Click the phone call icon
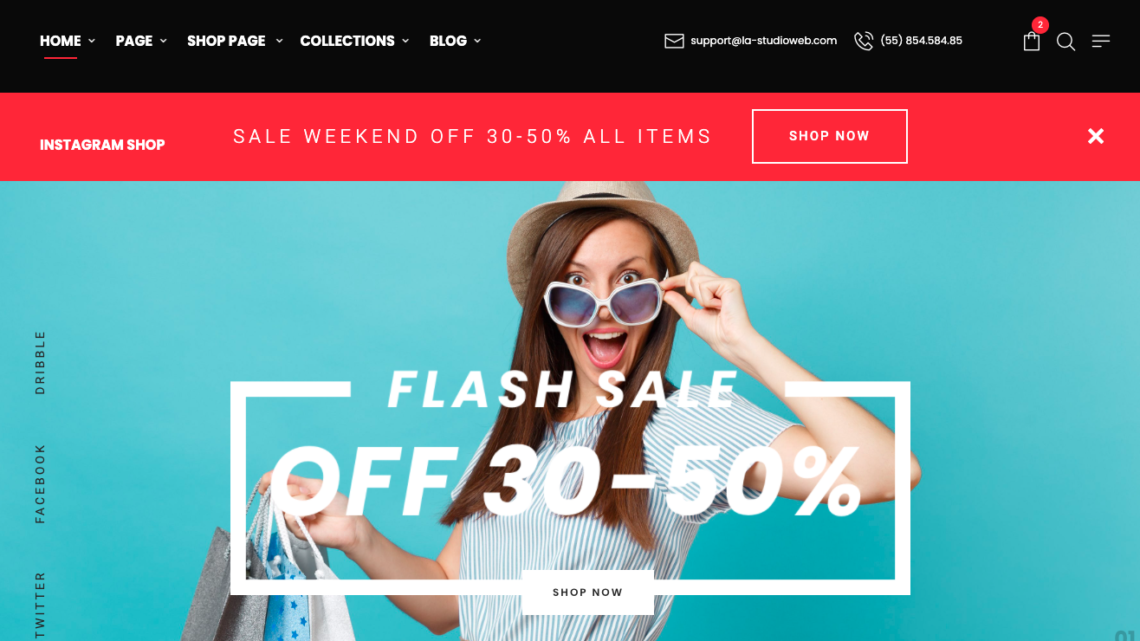The height and width of the screenshot is (641, 1140). tap(863, 41)
